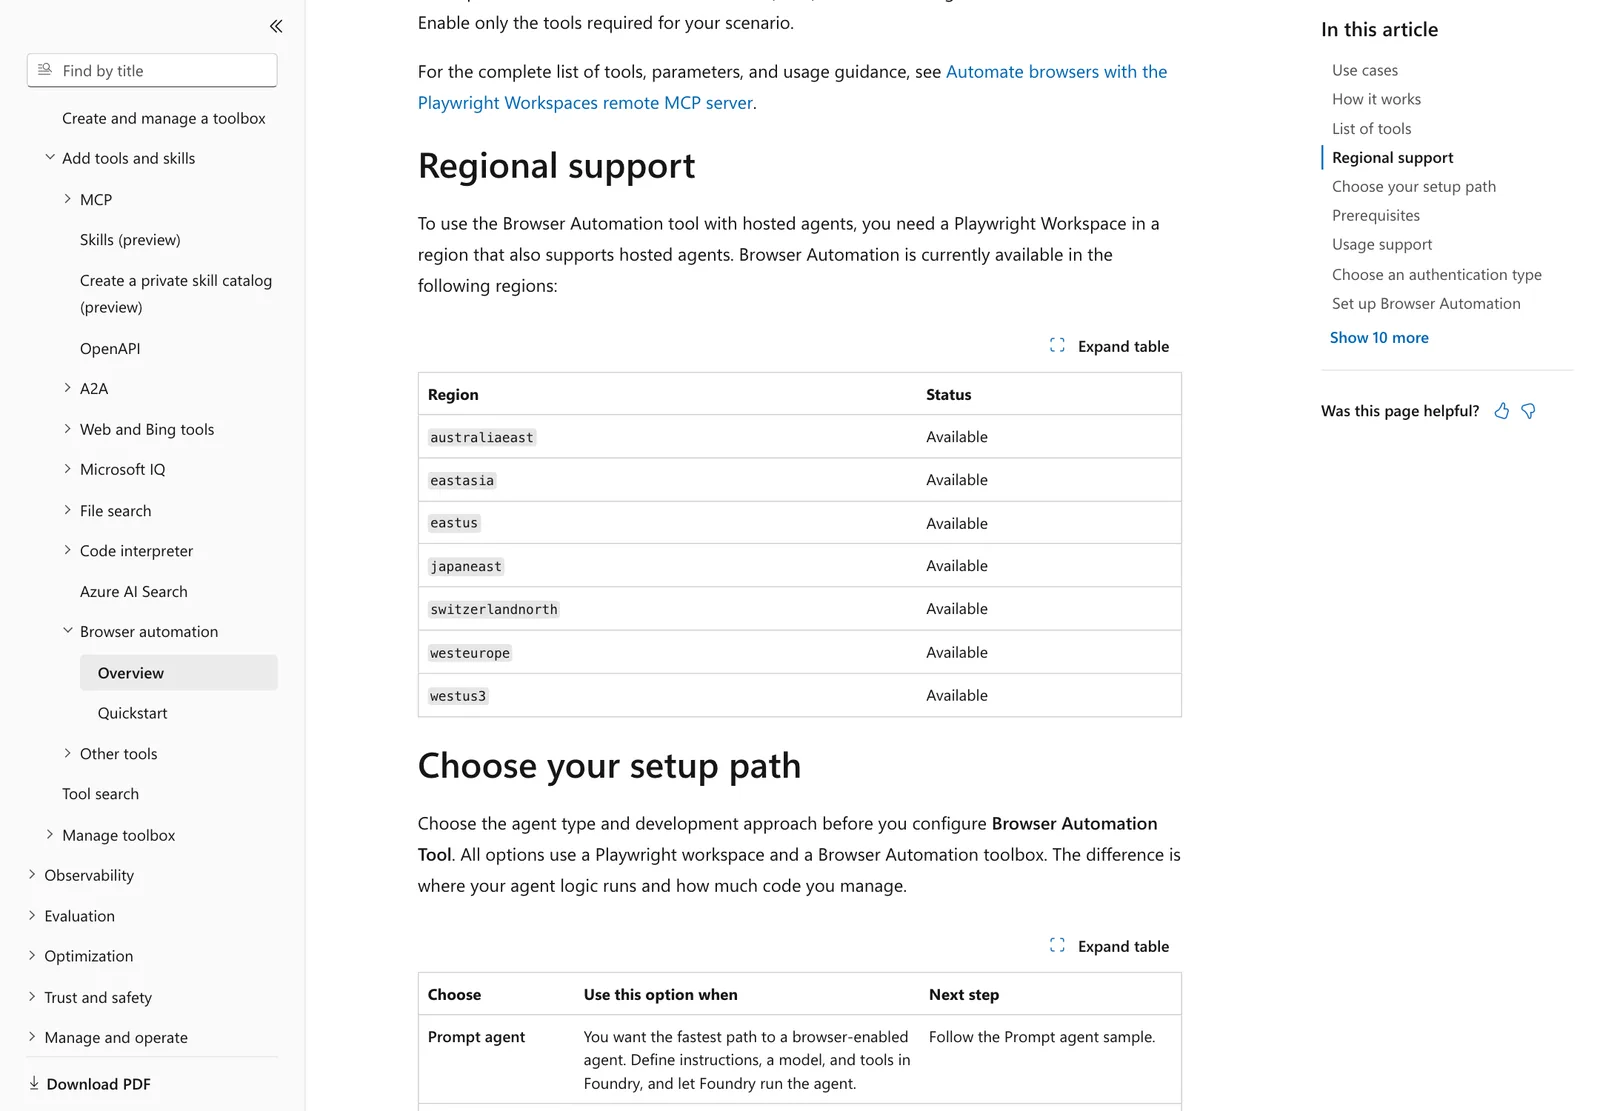Collapse the left table of contents panel

pos(276,26)
